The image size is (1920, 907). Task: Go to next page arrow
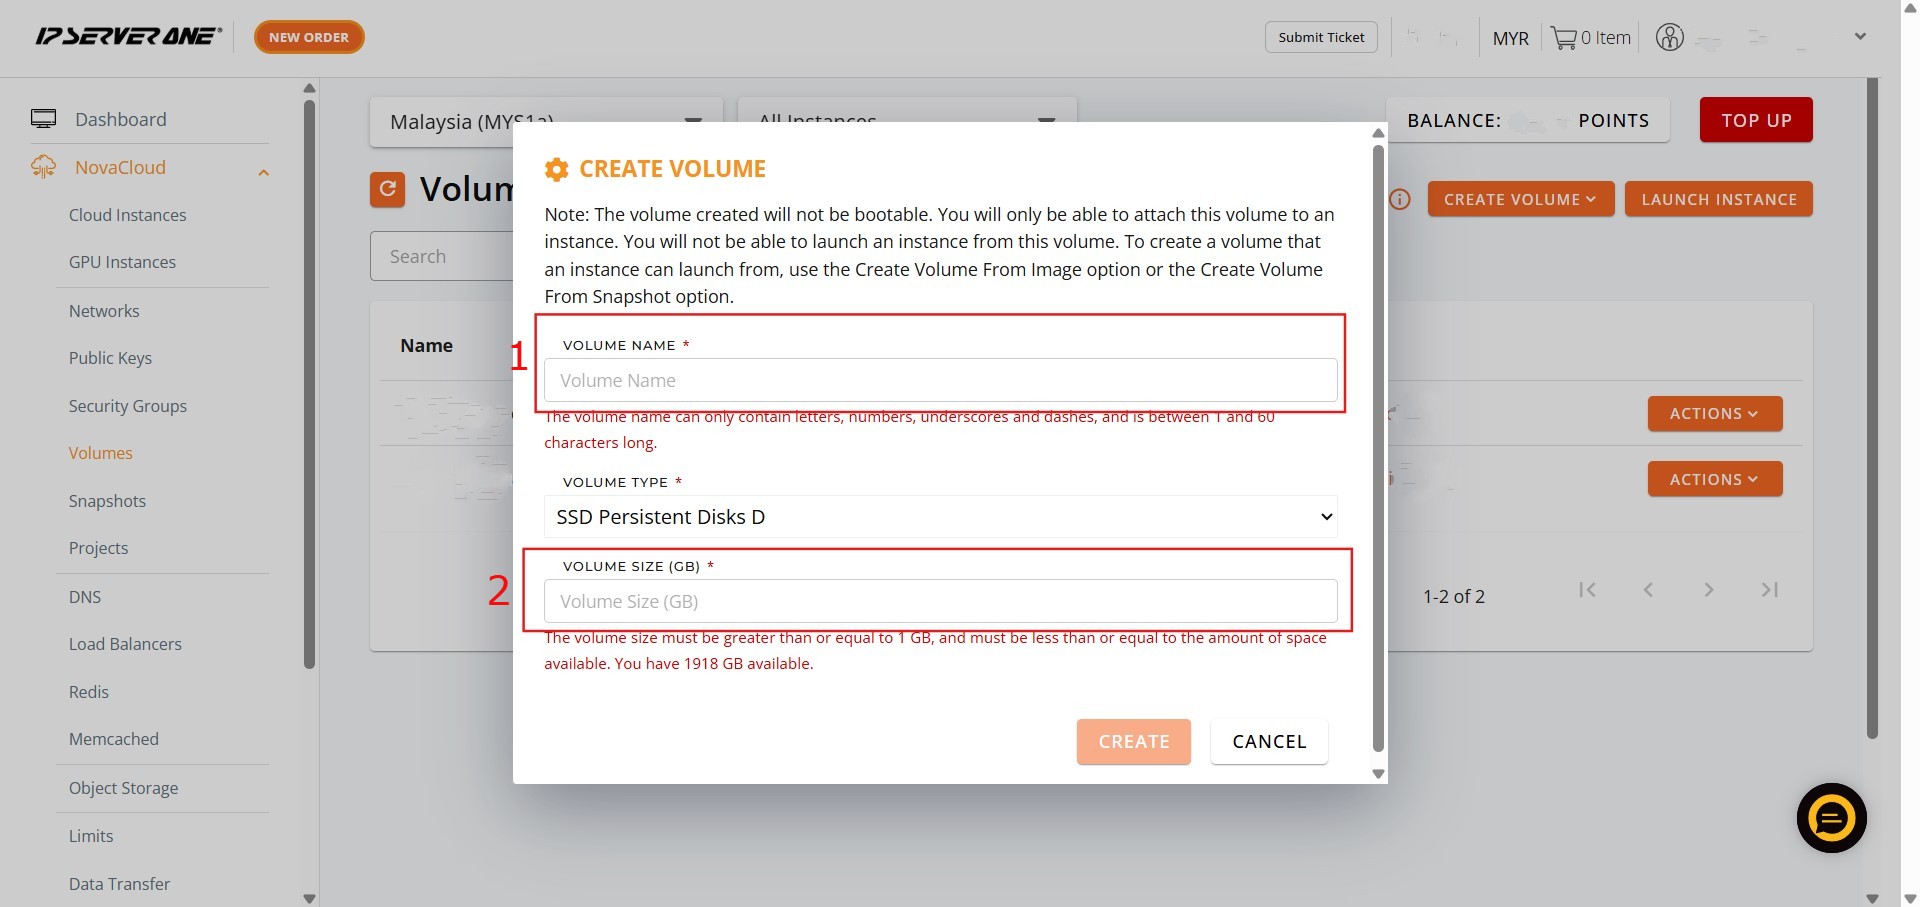(x=1709, y=590)
